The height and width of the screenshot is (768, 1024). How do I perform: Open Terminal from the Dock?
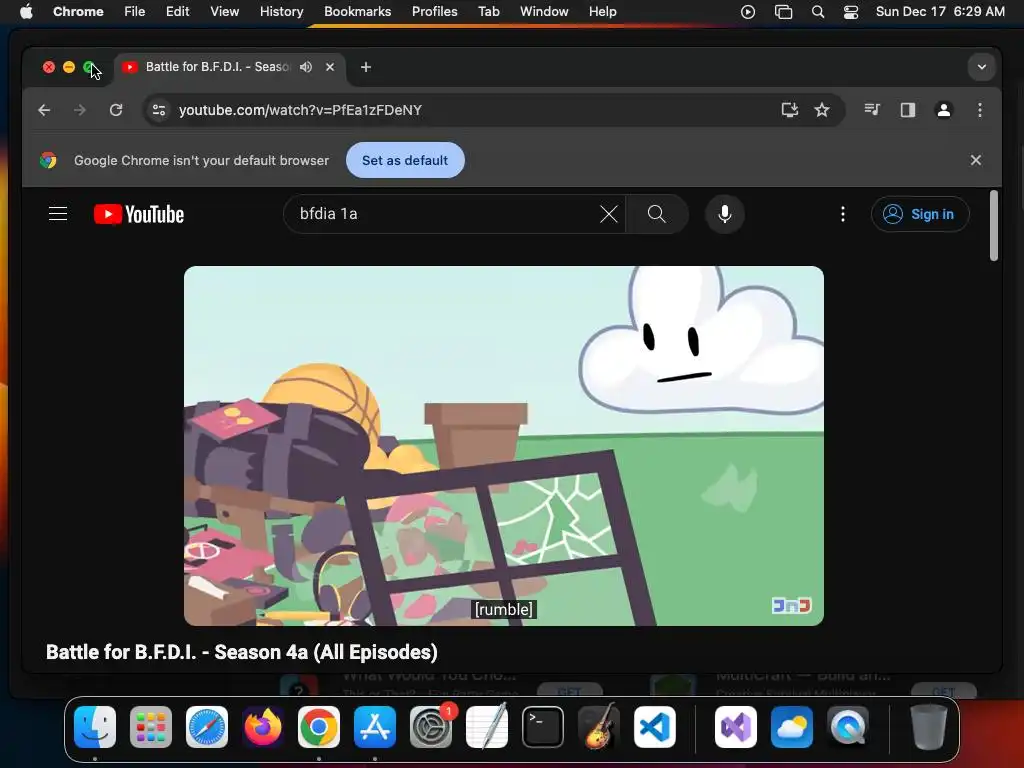point(543,727)
